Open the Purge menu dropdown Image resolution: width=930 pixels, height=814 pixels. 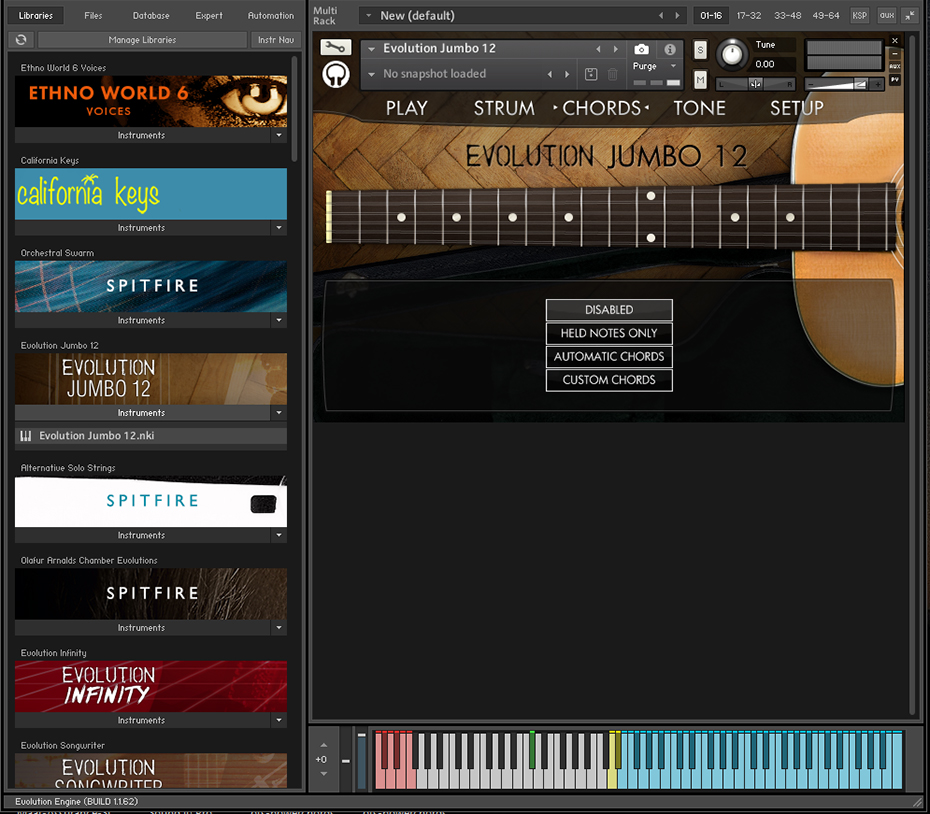(673, 66)
